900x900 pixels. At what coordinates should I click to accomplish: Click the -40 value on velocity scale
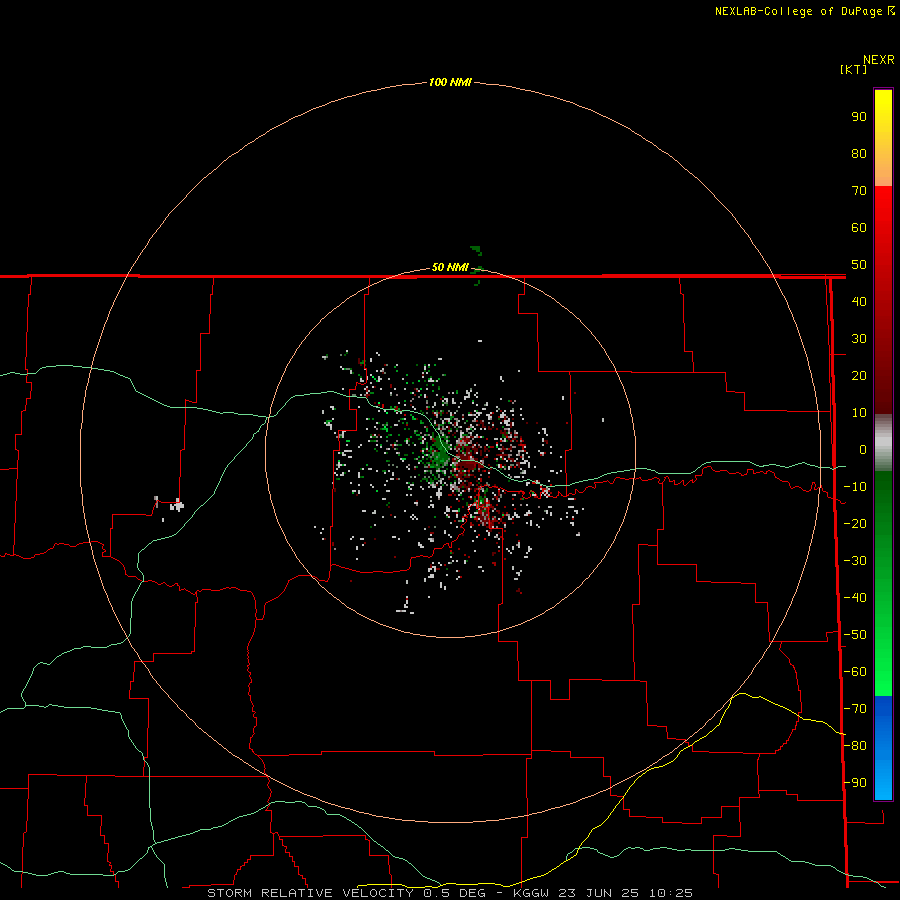[855, 598]
